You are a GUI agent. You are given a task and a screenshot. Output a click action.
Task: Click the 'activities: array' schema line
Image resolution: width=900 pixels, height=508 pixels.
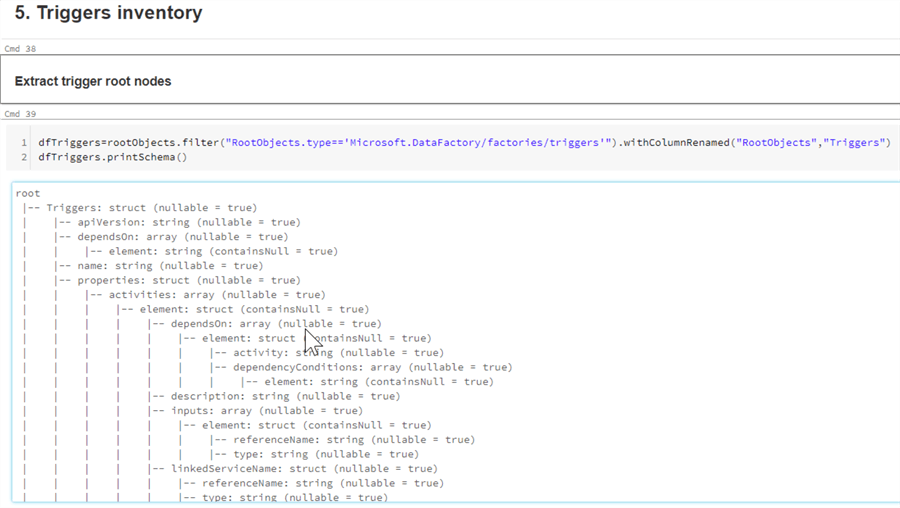(217, 294)
